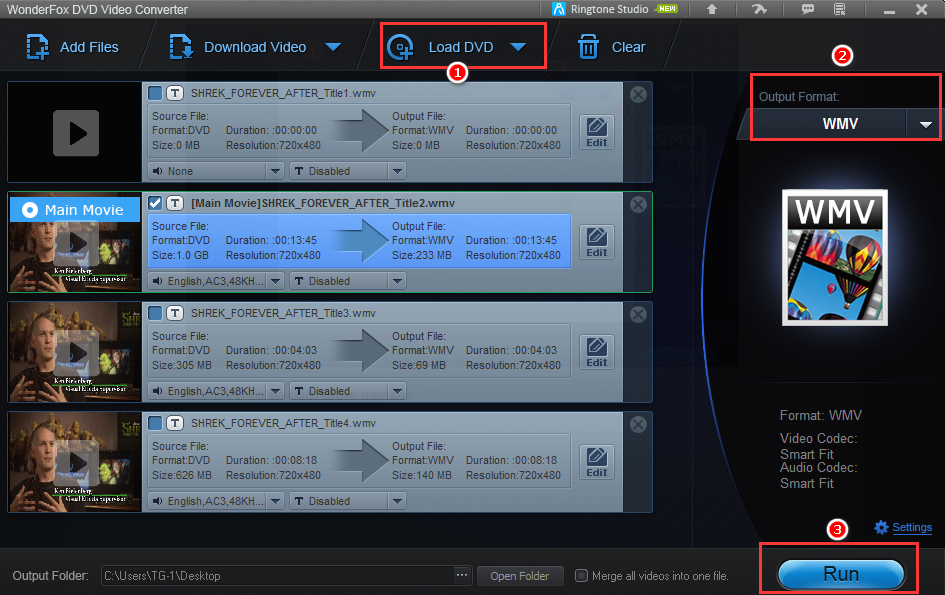Click the Open Folder button
The height and width of the screenshot is (595, 945).
[520, 576]
